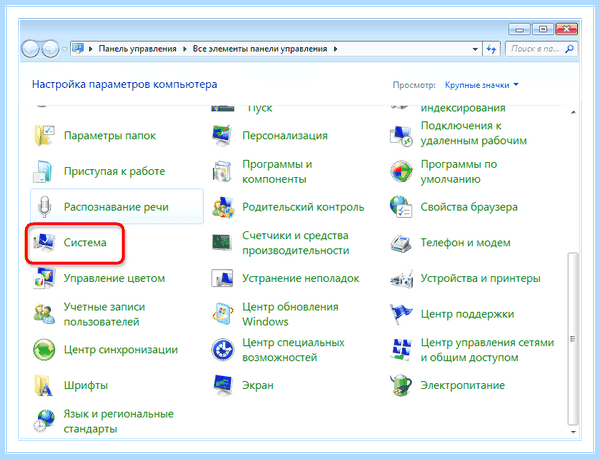This screenshot has width=600, height=459.
Task: Open the Шрифты fonts folder icon
Action: (43, 385)
